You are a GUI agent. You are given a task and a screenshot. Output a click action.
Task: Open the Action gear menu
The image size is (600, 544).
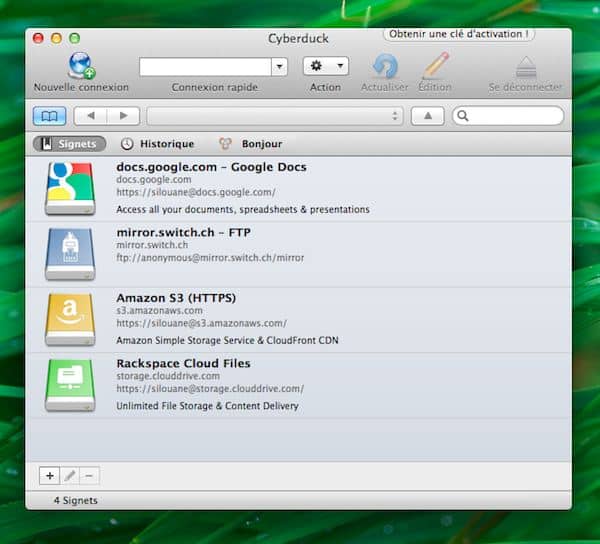pyautogui.click(x=326, y=66)
